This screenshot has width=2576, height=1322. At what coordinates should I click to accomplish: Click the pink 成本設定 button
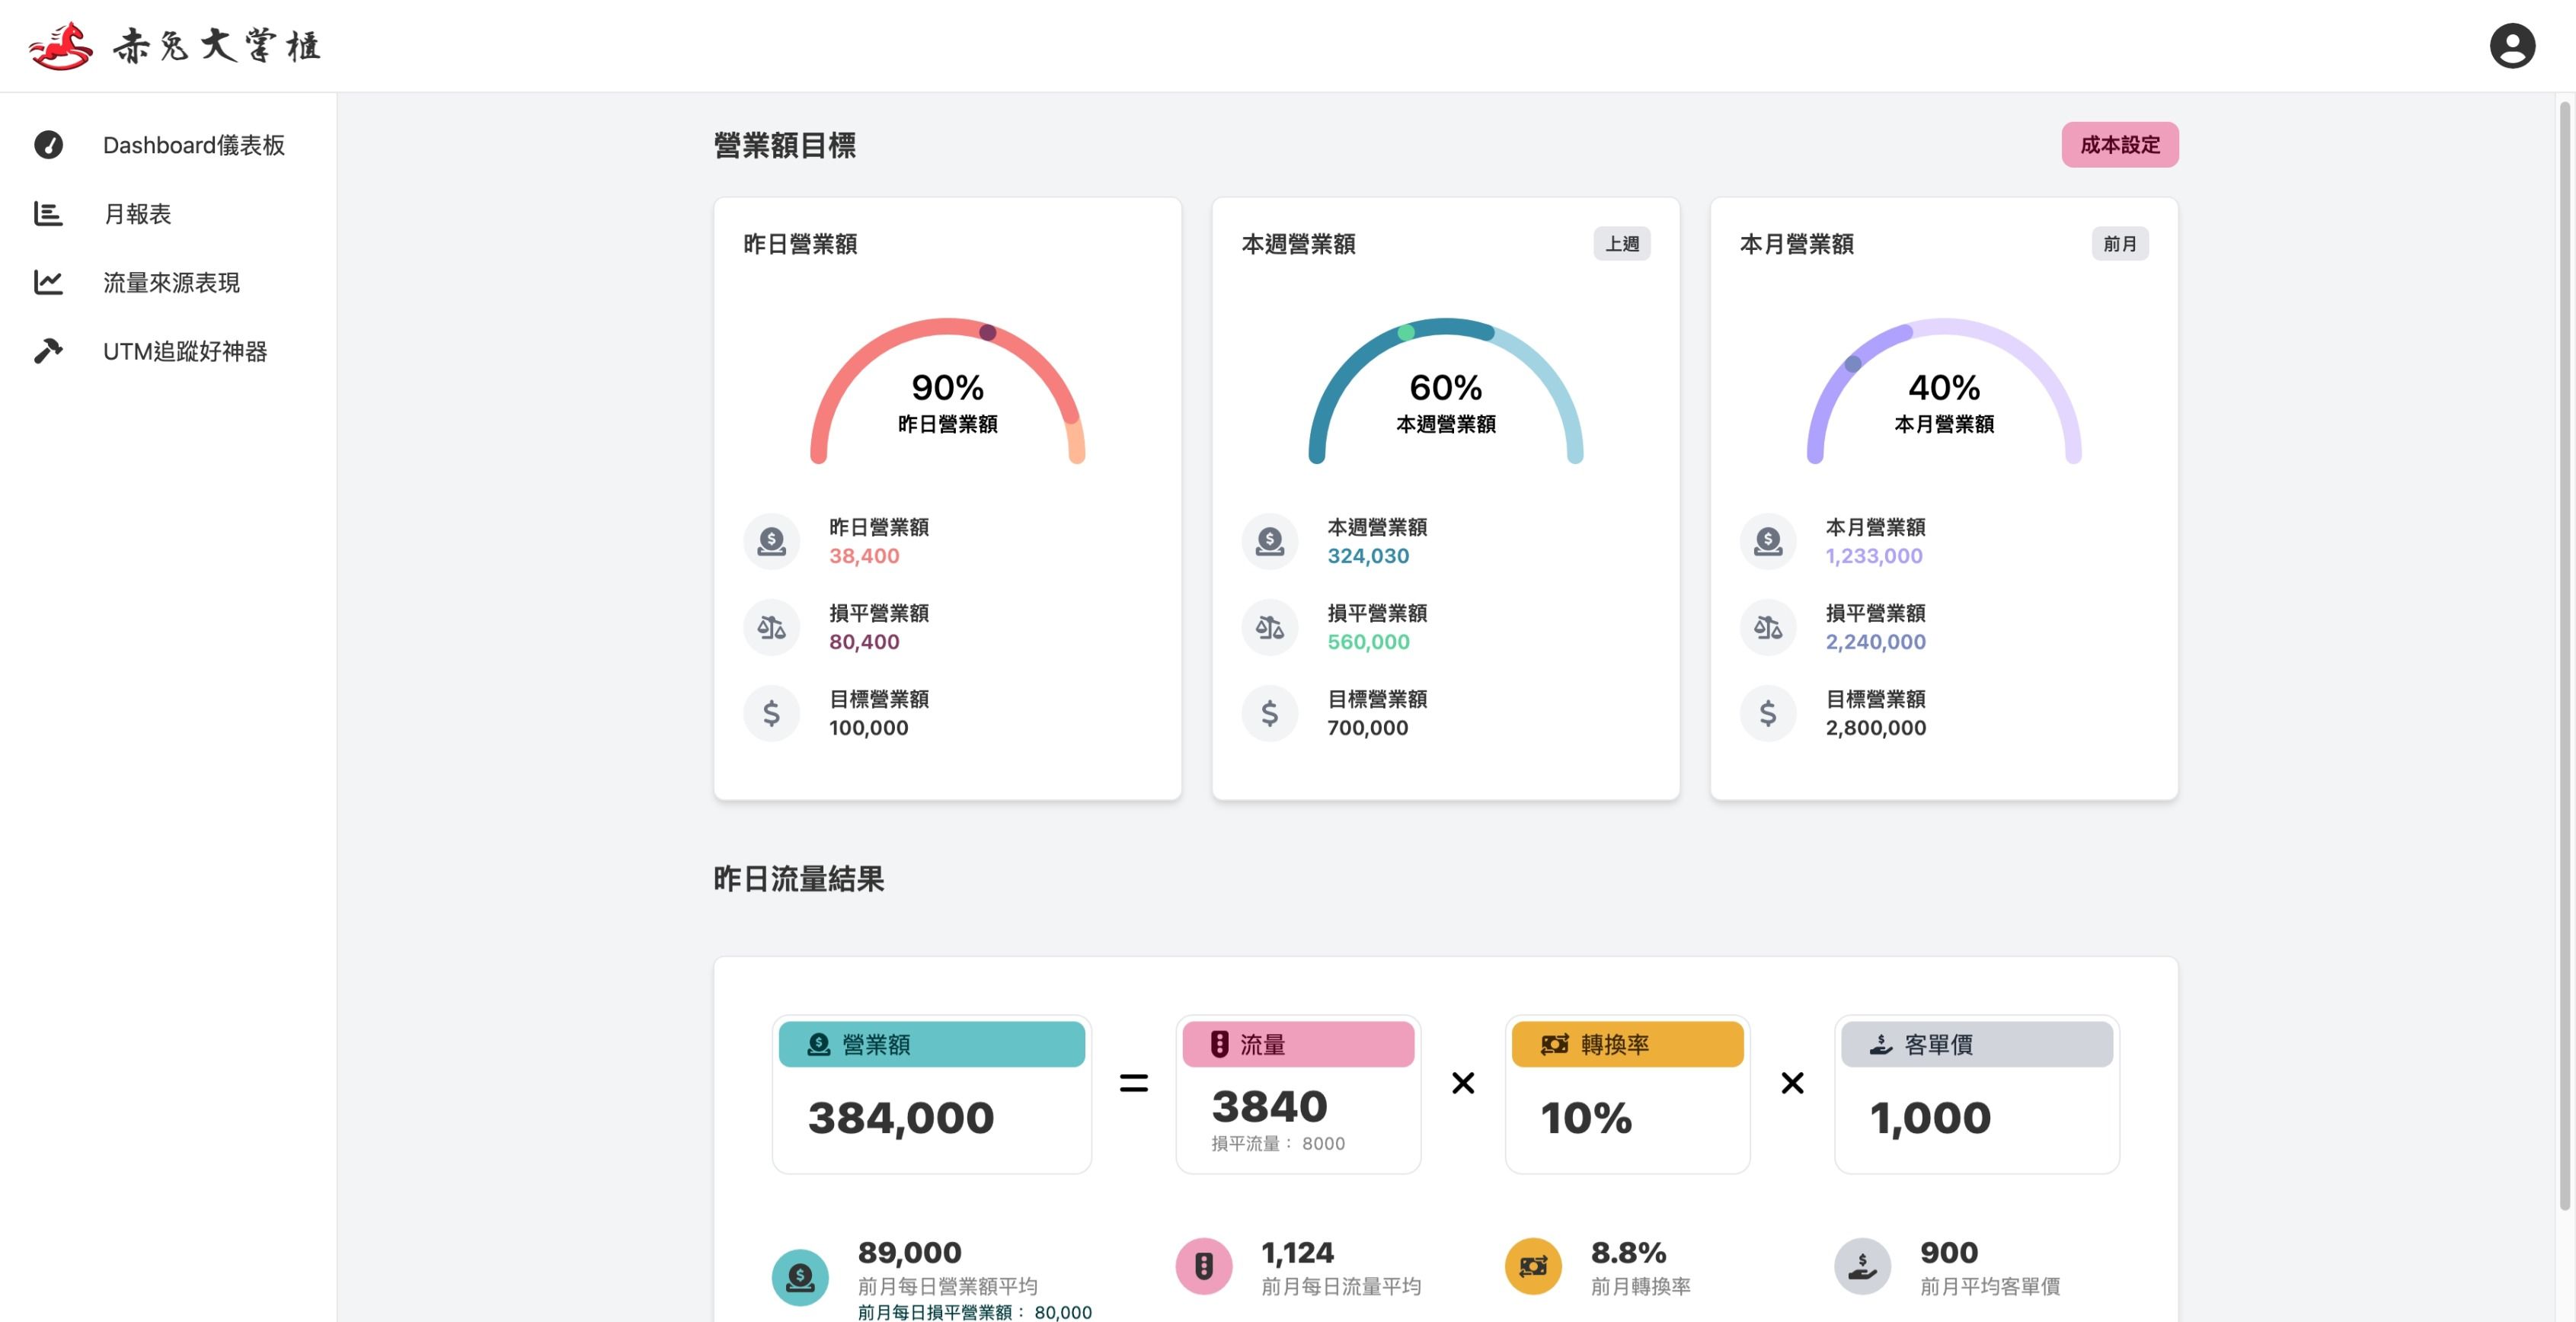[x=2119, y=145]
